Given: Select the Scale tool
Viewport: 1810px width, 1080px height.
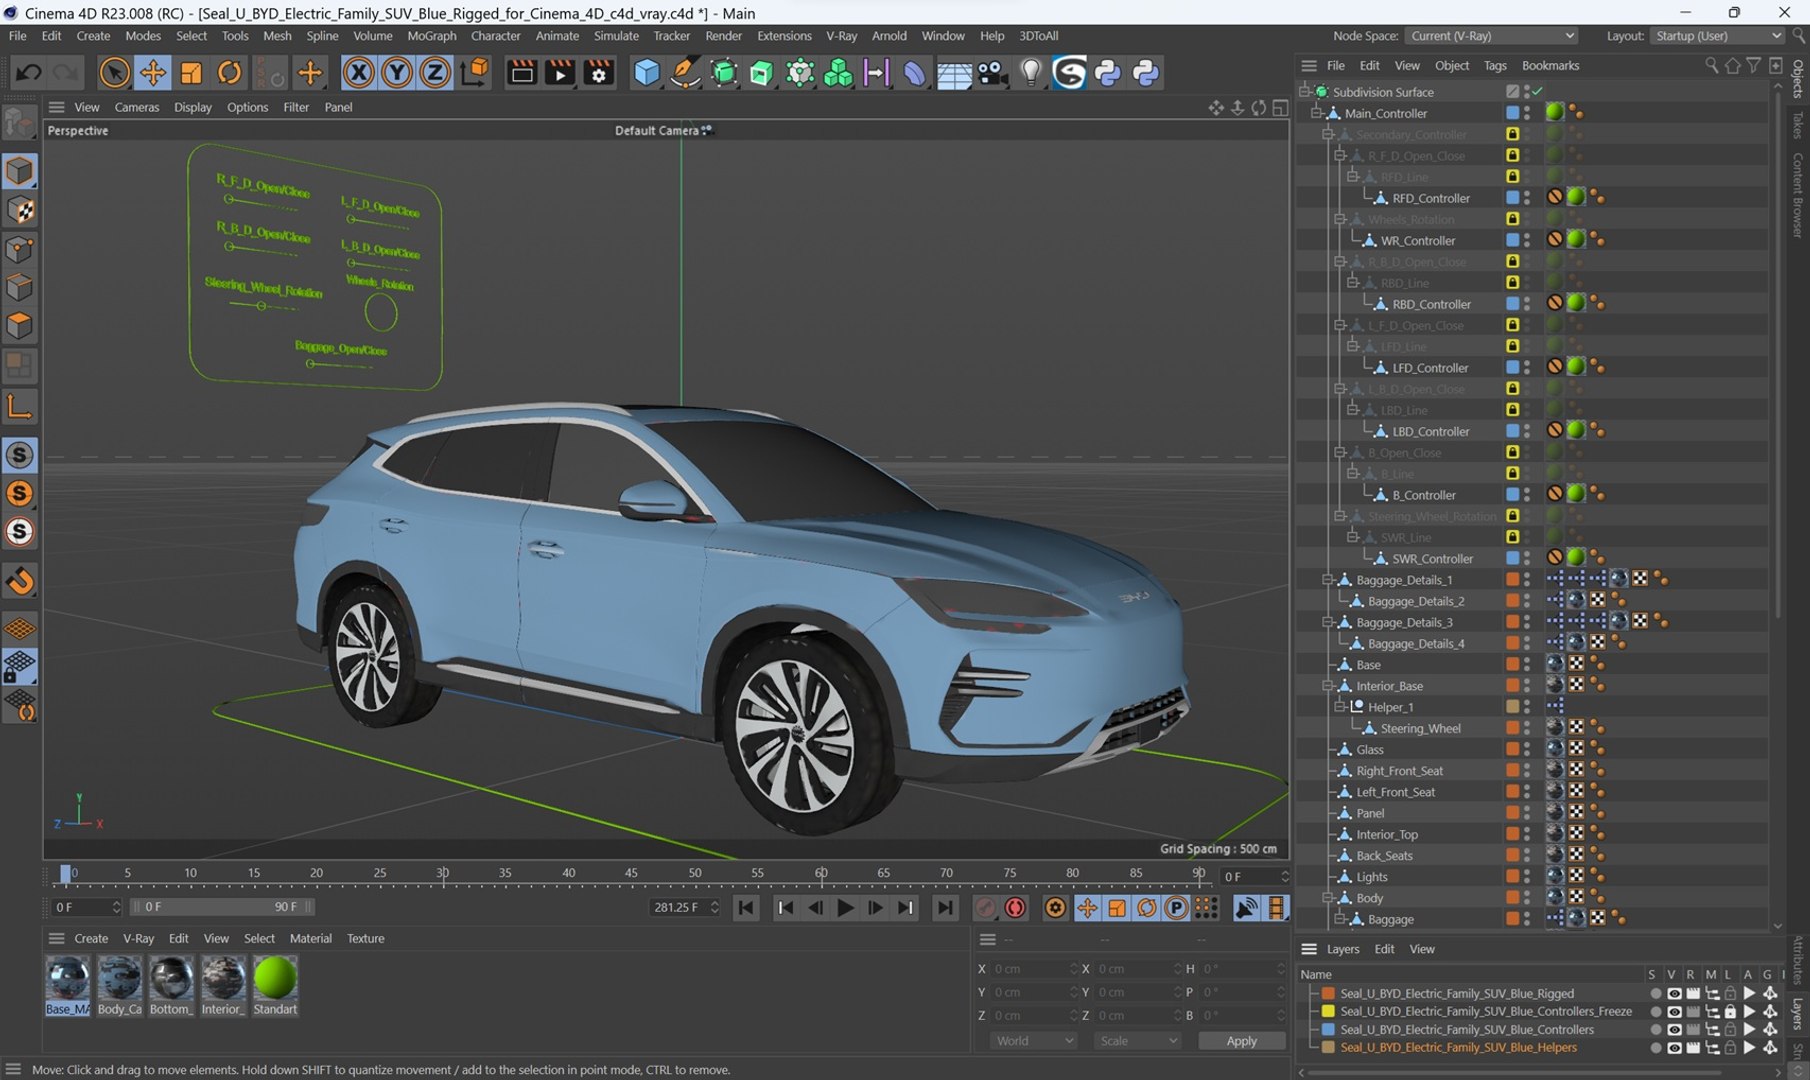Looking at the screenshot, I should pos(191,72).
